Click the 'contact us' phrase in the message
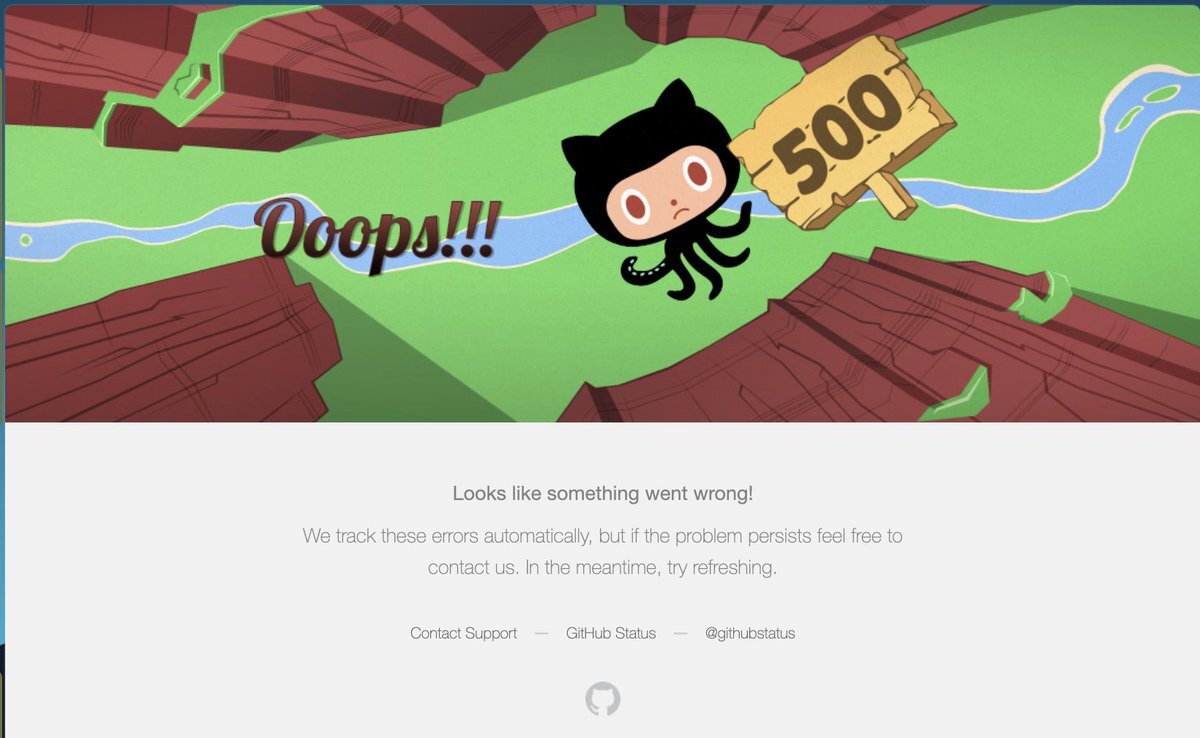The image size is (1200, 738). (x=472, y=567)
